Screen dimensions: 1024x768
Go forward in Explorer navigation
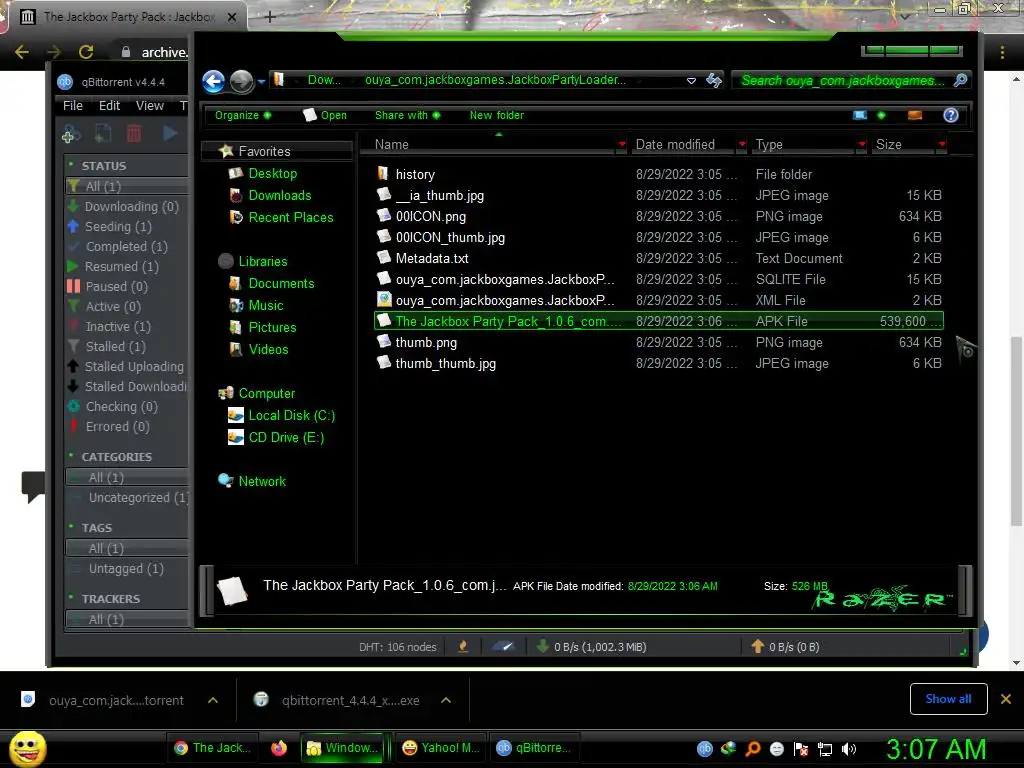(x=242, y=81)
